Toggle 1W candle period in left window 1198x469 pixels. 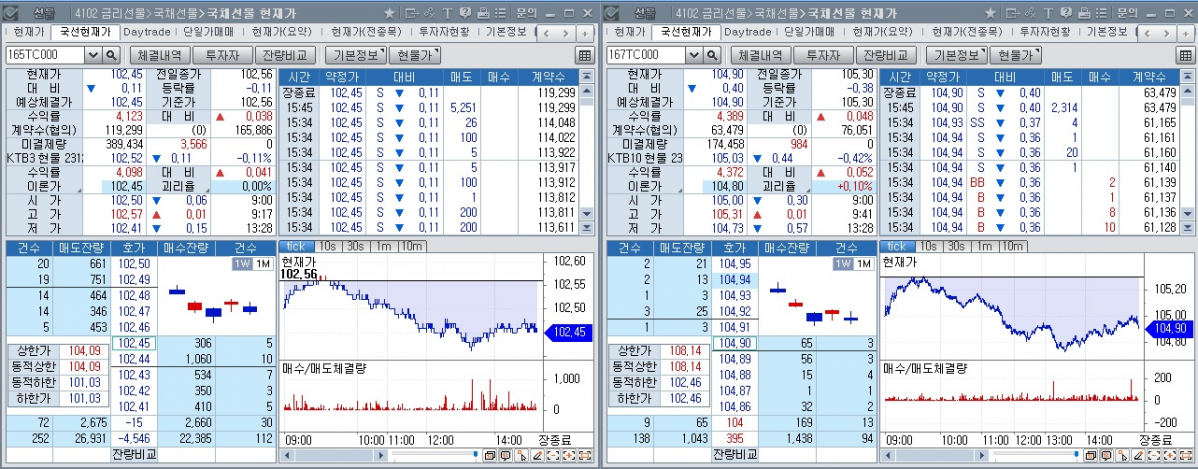tap(242, 264)
